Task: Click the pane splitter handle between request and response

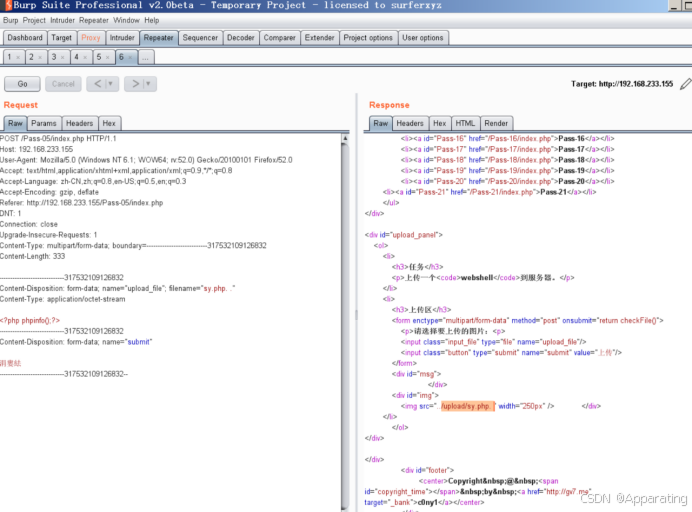Action: pos(356,314)
